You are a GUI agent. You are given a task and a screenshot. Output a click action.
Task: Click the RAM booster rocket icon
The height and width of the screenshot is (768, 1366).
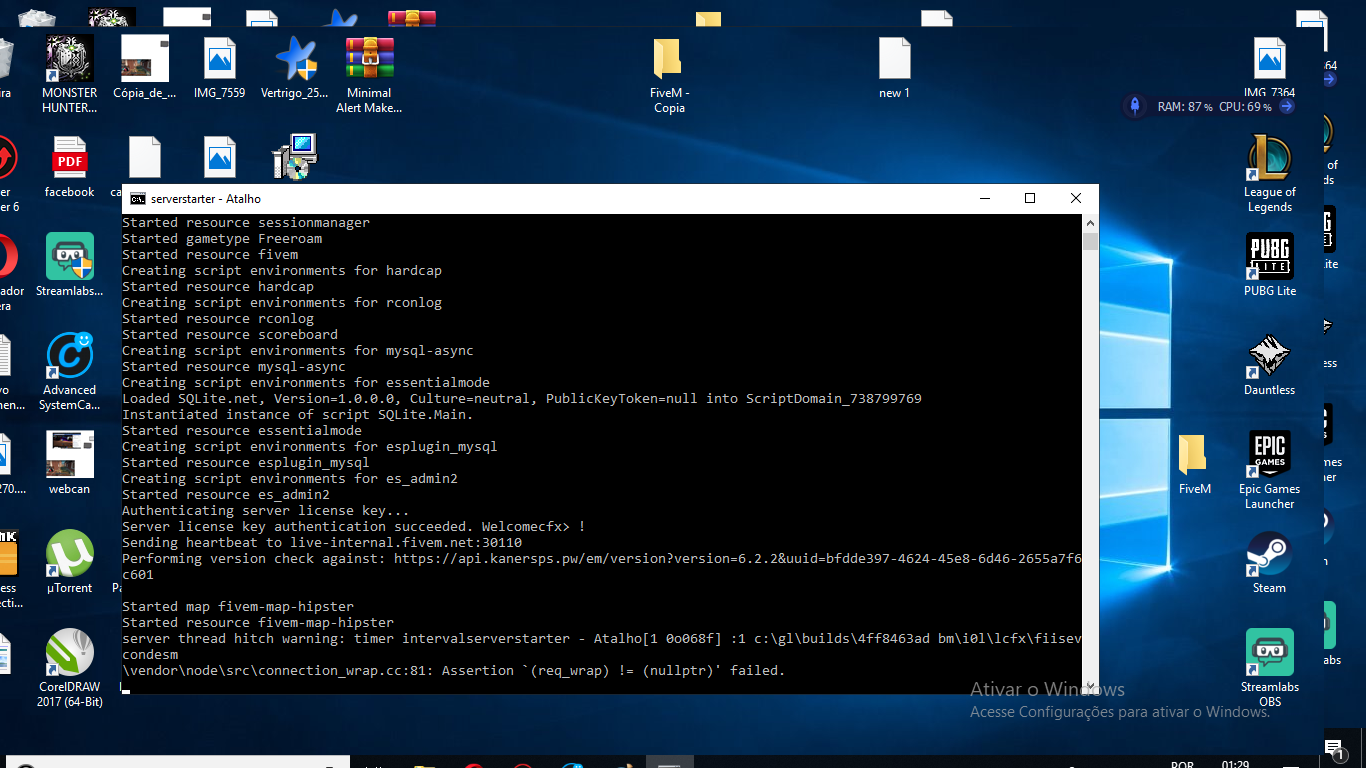(1135, 106)
